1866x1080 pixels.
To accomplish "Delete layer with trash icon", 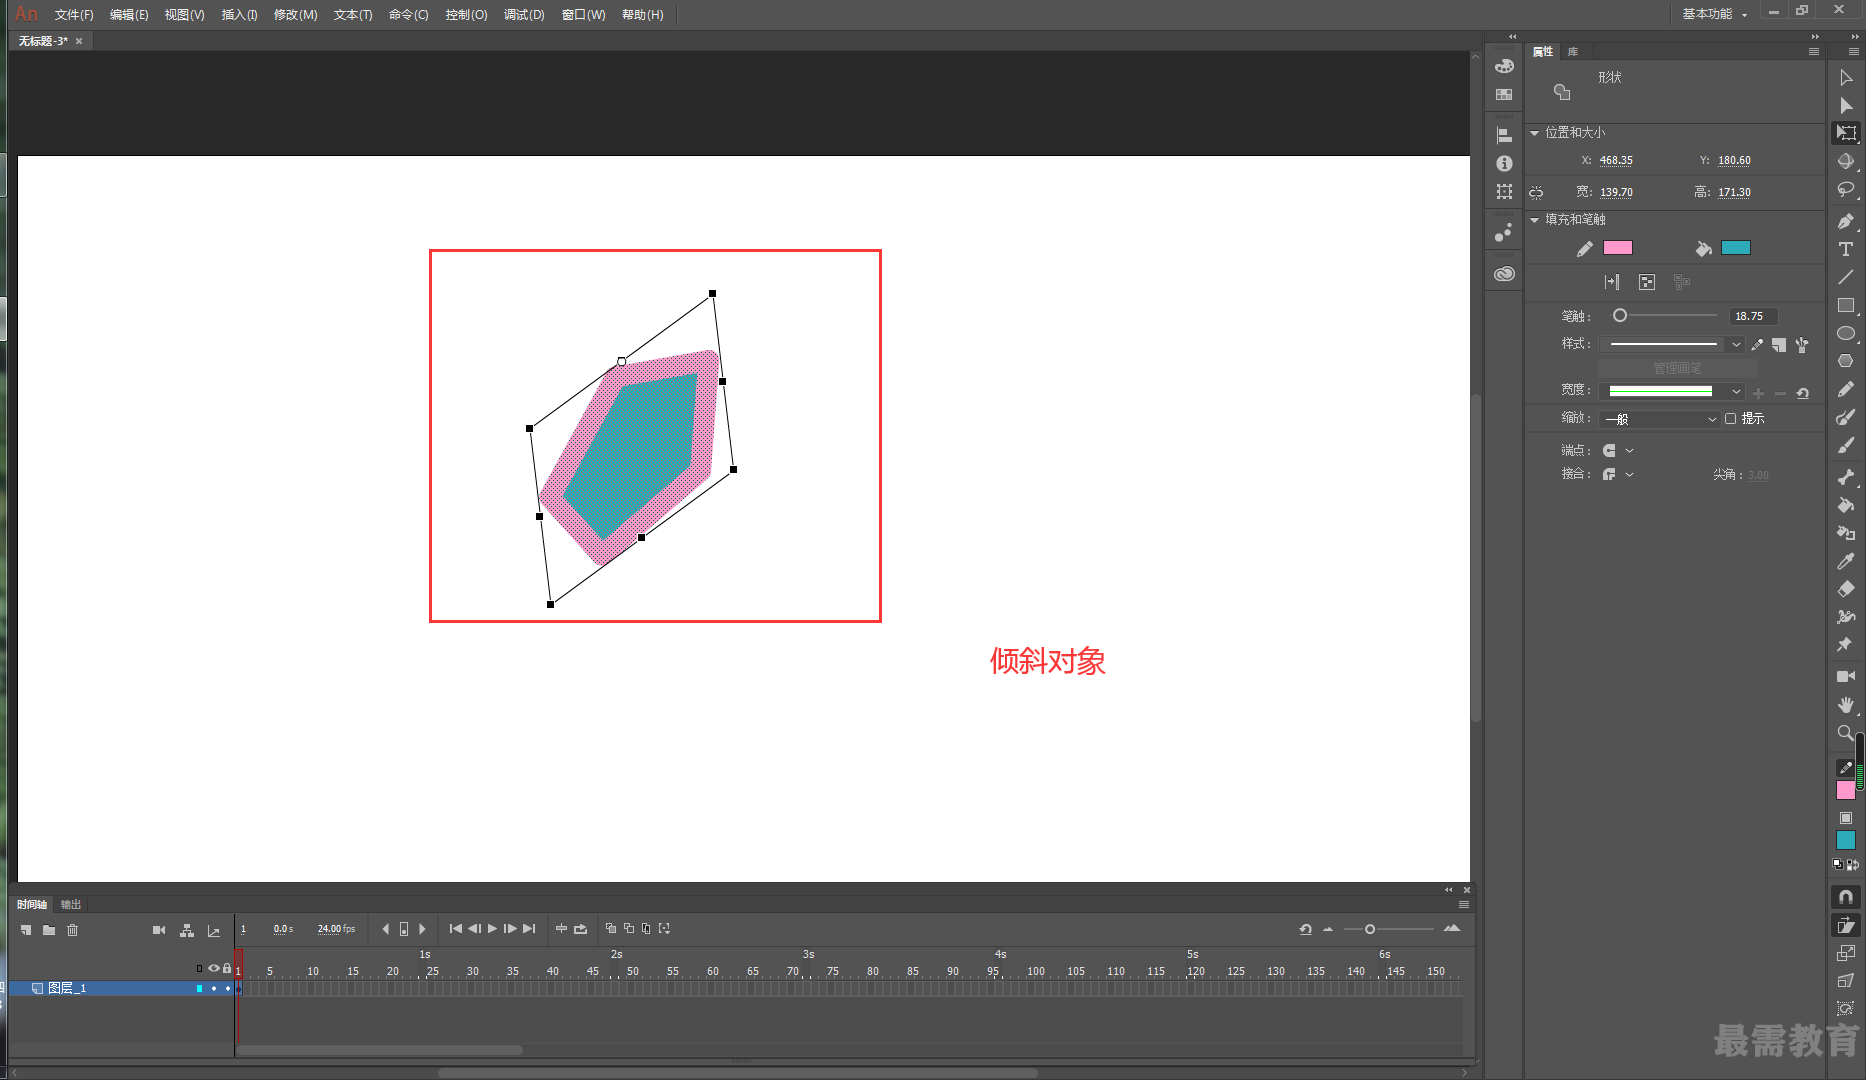I will pos(73,930).
